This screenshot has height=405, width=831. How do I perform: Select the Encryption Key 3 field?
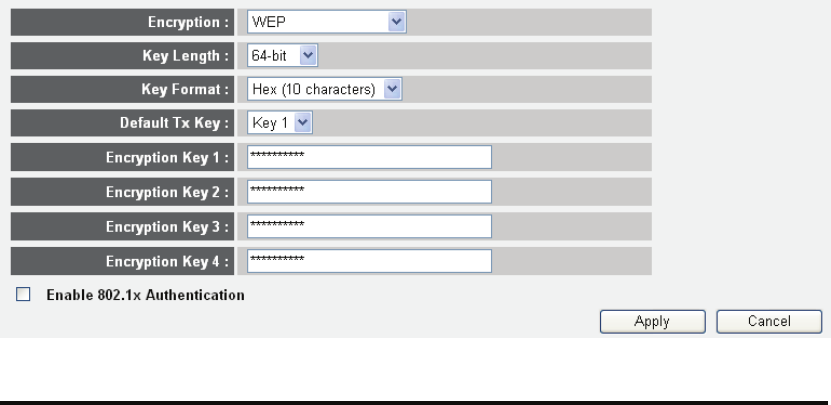coord(370,226)
